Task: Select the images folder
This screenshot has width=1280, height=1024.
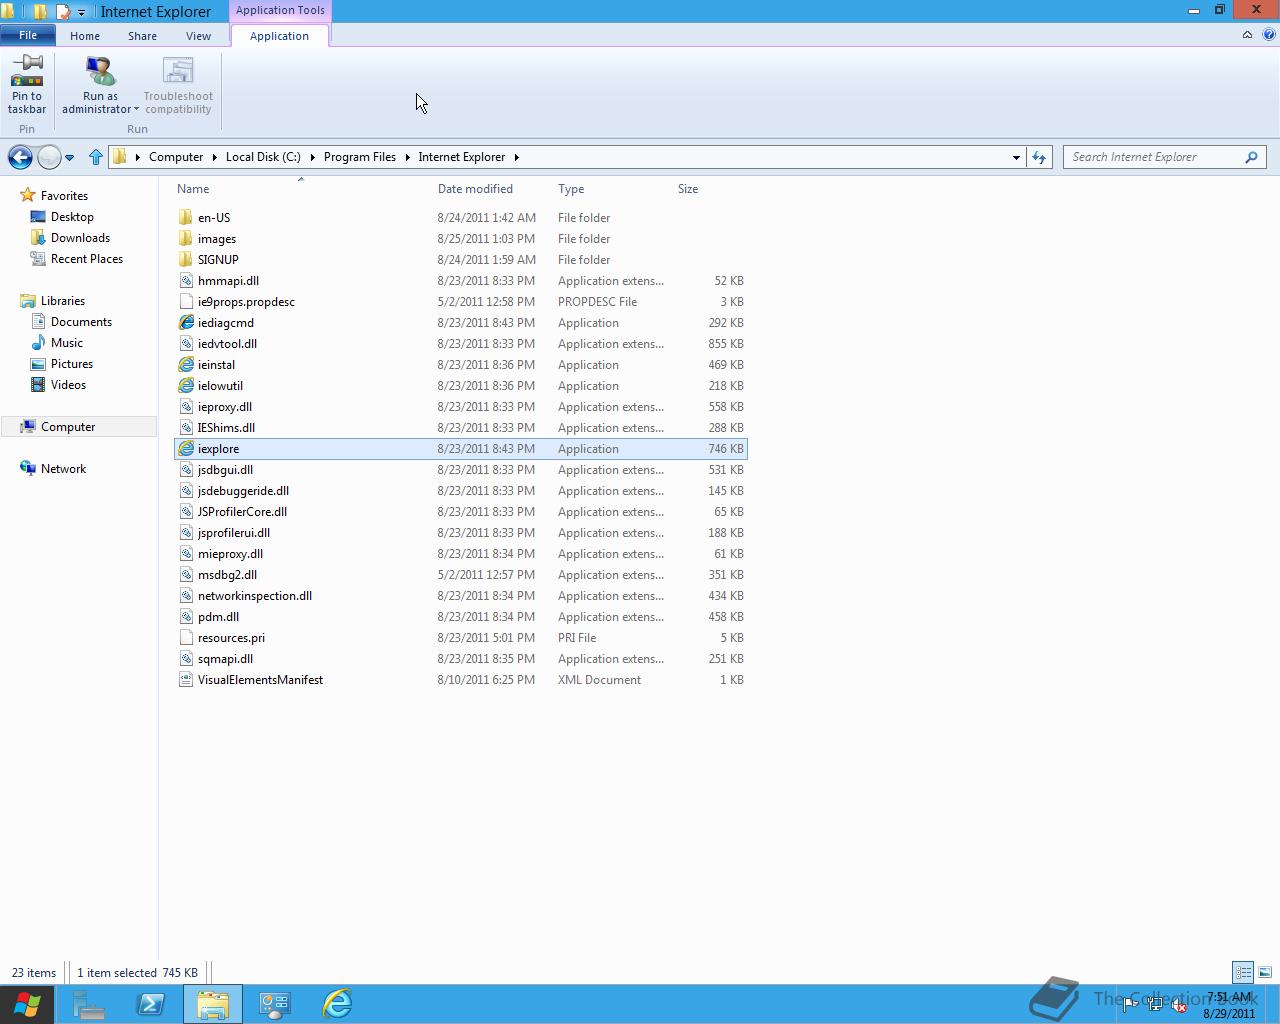Action: coord(461,239)
